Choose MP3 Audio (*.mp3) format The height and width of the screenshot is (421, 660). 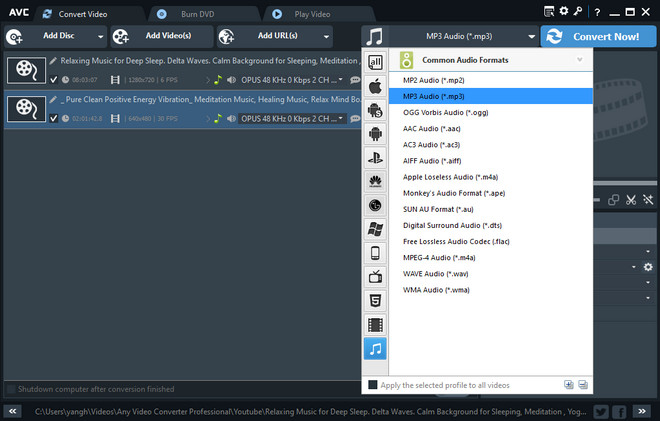tap(490, 96)
